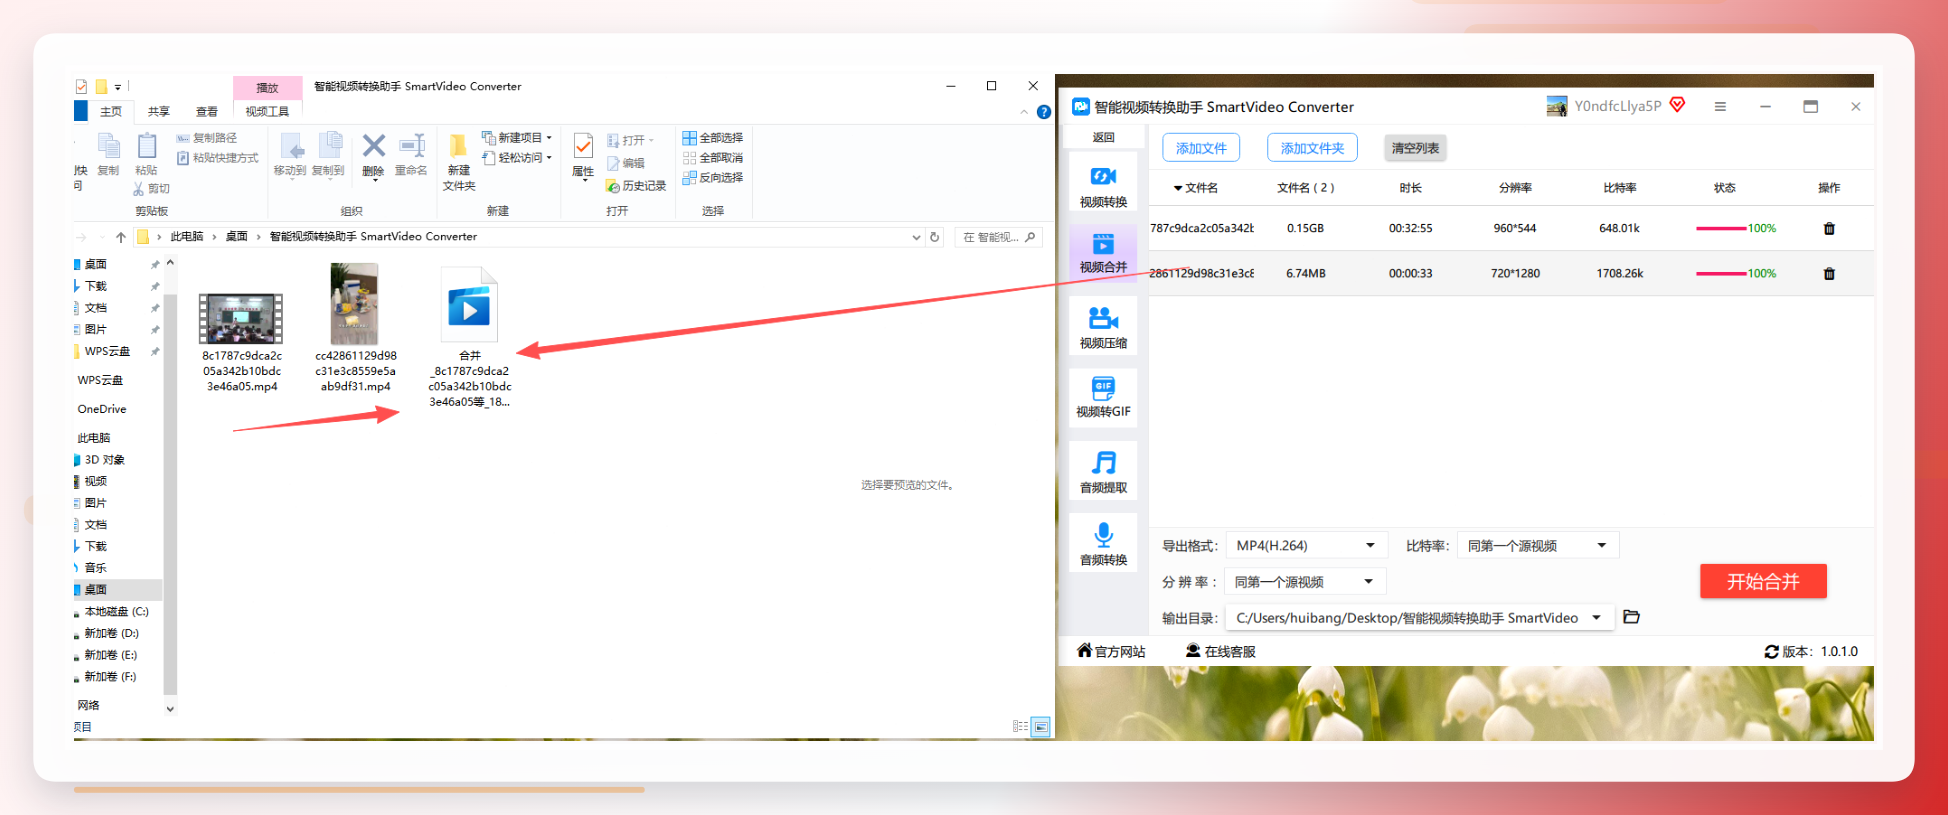Open the 在线客服 link
1948x815 pixels.
click(1221, 652)
